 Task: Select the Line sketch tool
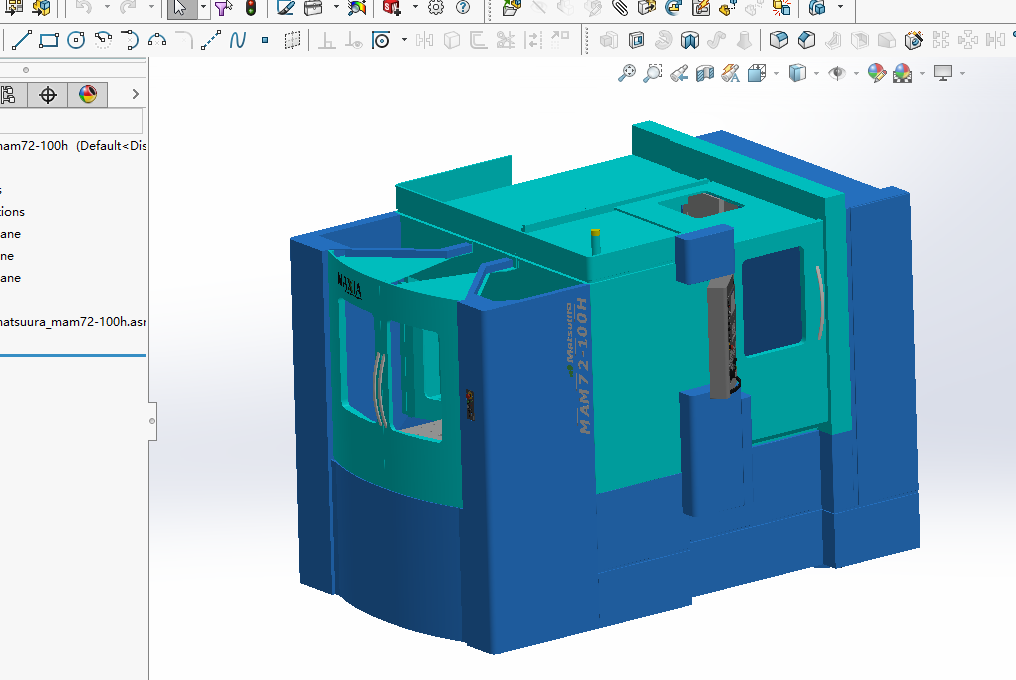point(21,41)
